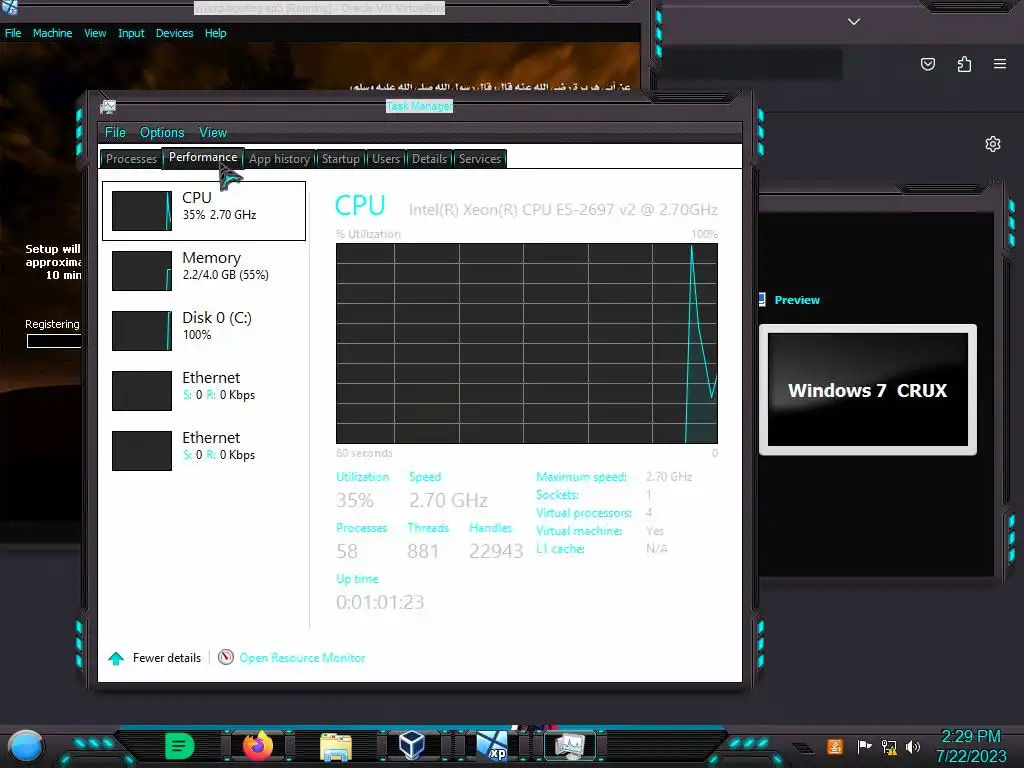Click the Start orb button
The width and height of the screenshot is (1024, 768).
click(x=26, y=747)
